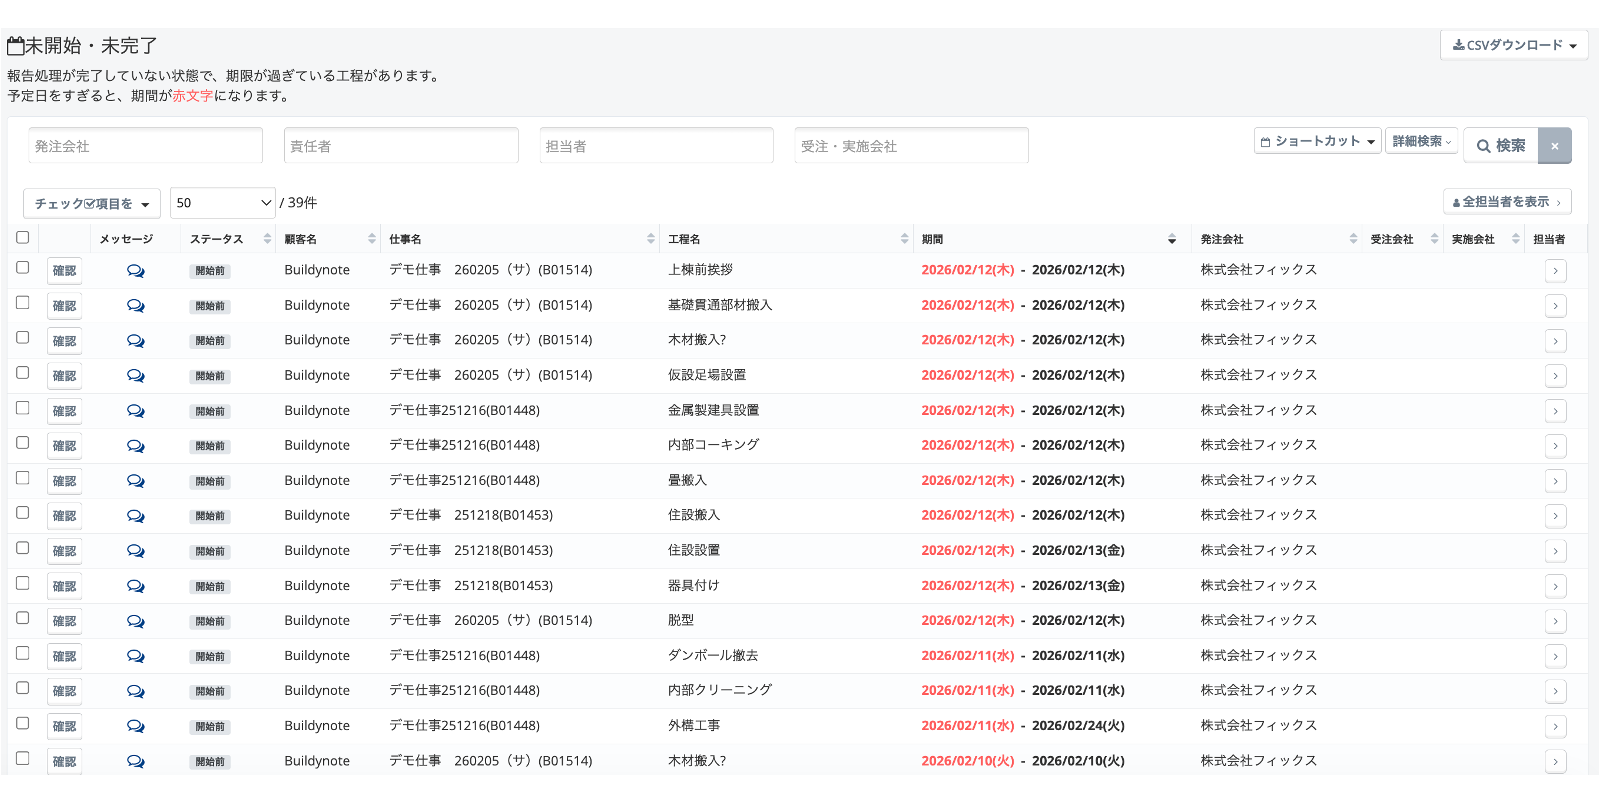
Task: Expand 詳細検索 advanced search options
Action: coord(1421,141)
